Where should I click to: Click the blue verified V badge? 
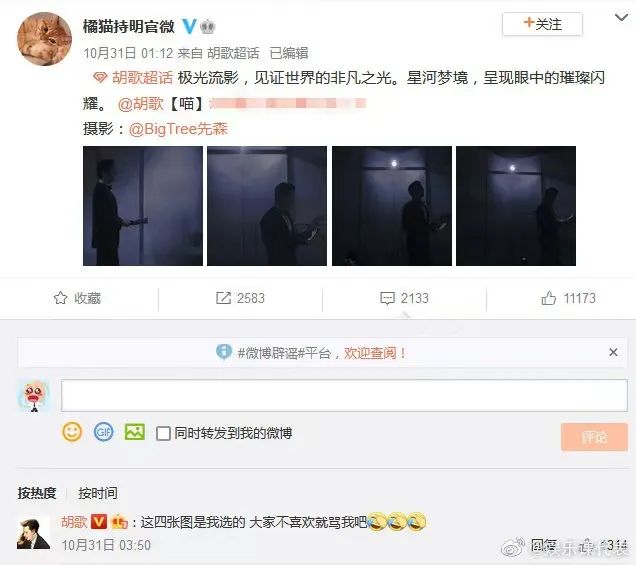(x=189, y=26)
